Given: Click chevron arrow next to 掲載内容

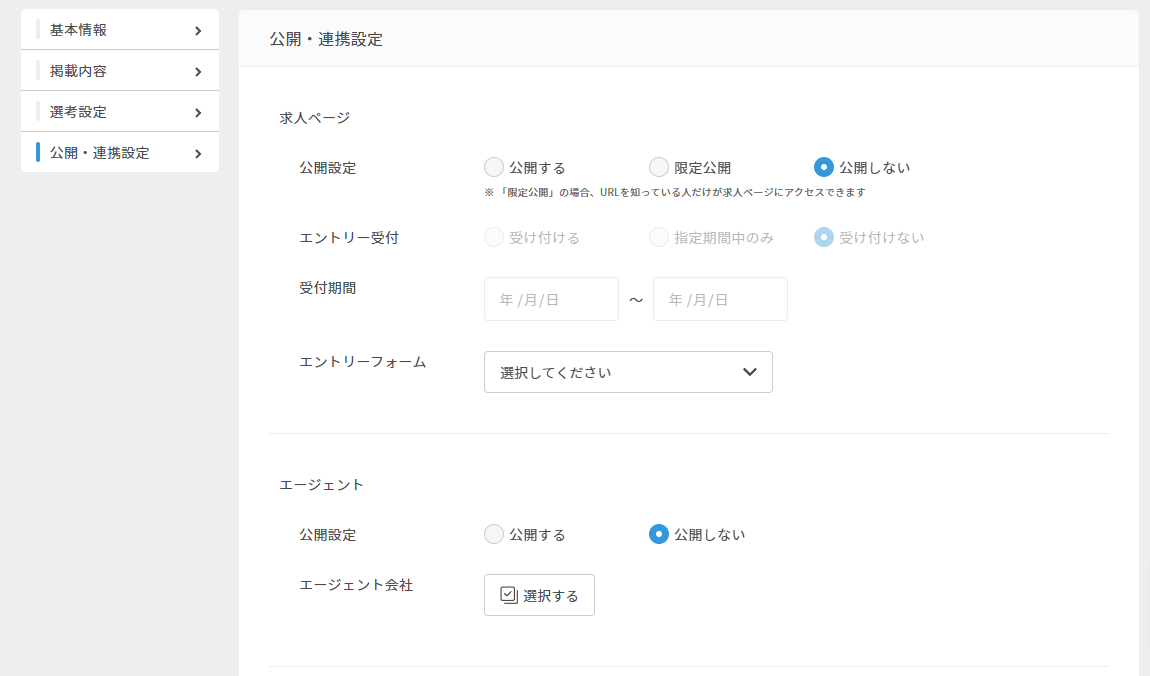Looking at the screenshot, I should pyautogui.click(x=198, y=71).
